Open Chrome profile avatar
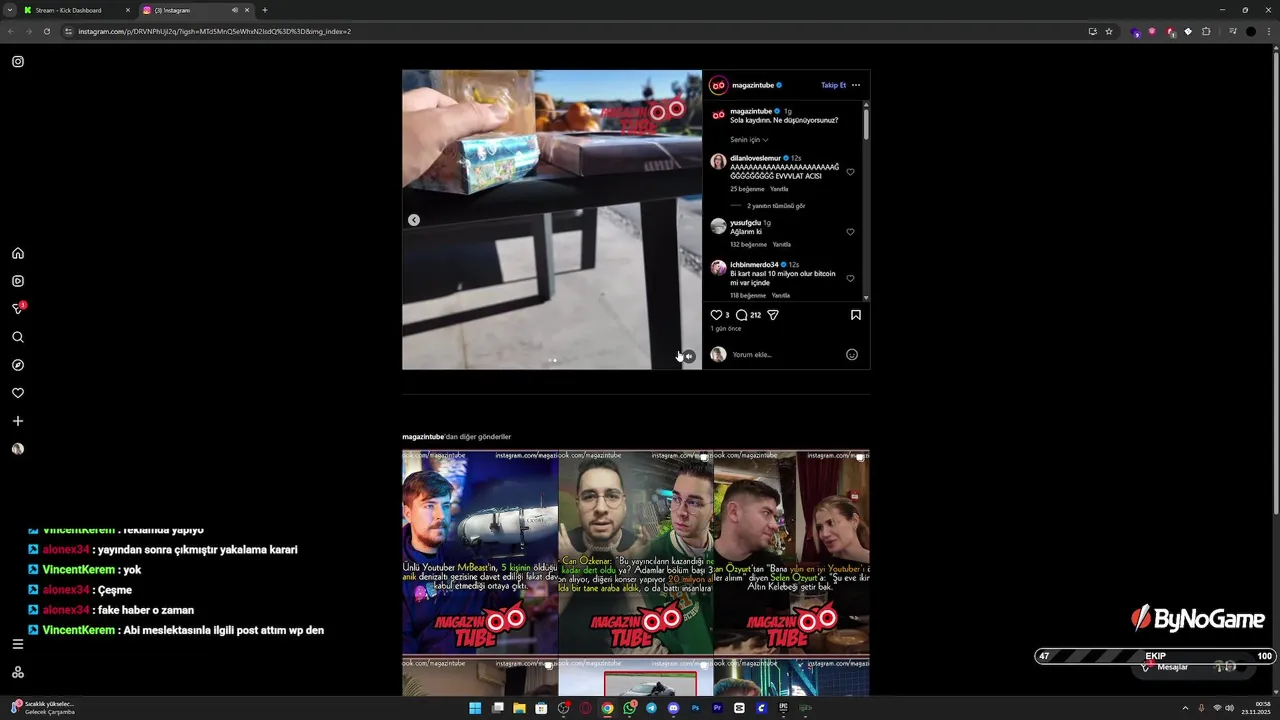Viewport: 1280px width, 720px height. (x=1251, y=31)
